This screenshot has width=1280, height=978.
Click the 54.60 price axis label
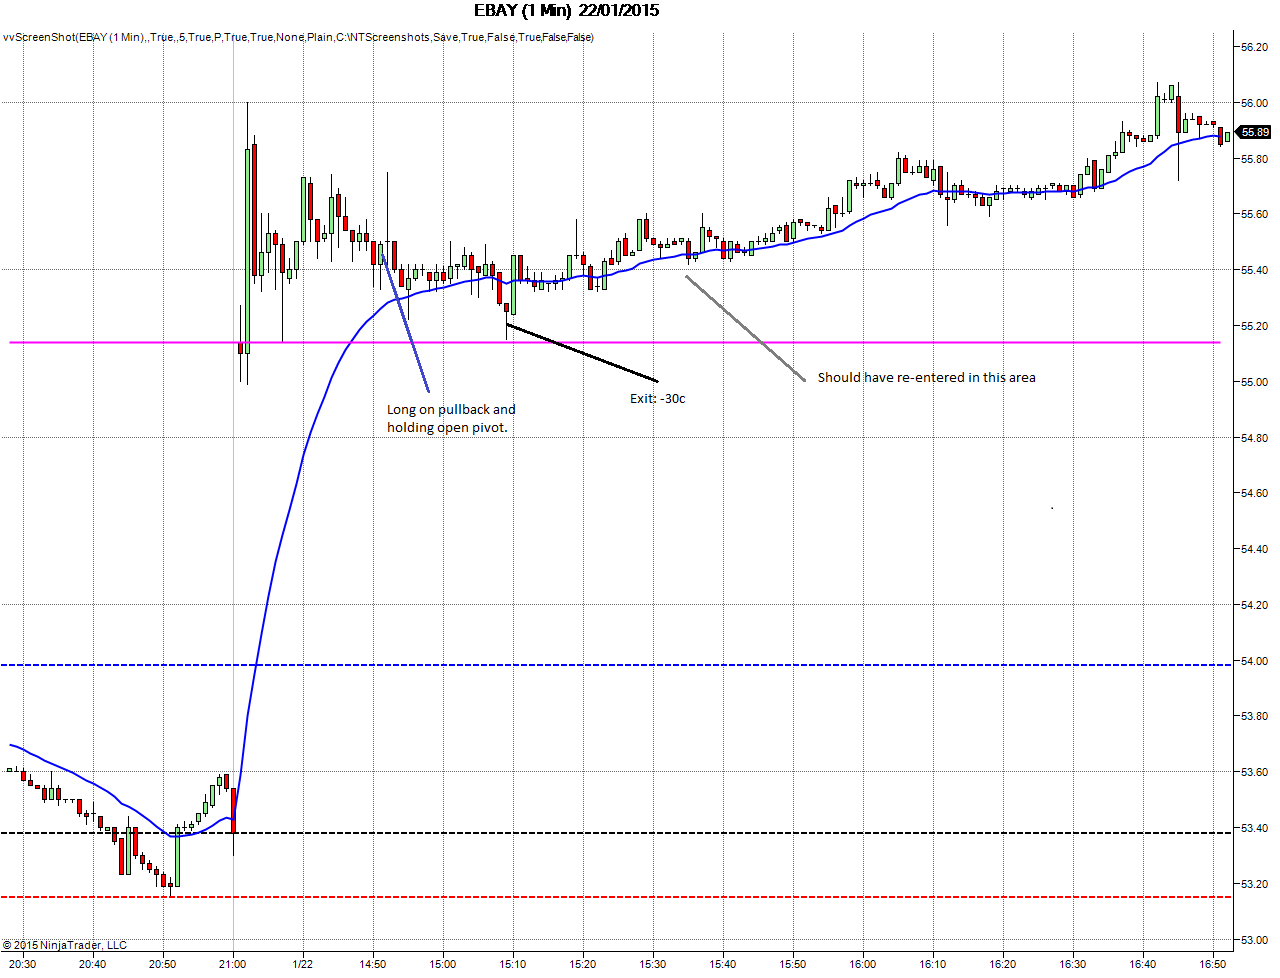[1254, 493]
